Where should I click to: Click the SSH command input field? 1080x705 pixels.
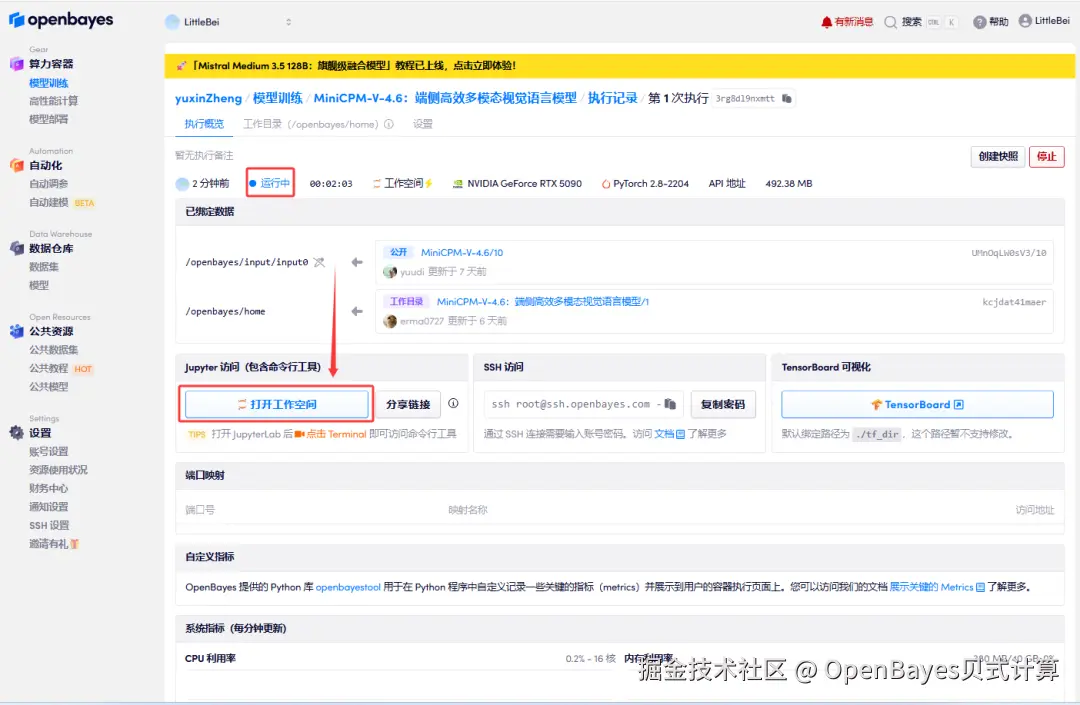(583, 404)
